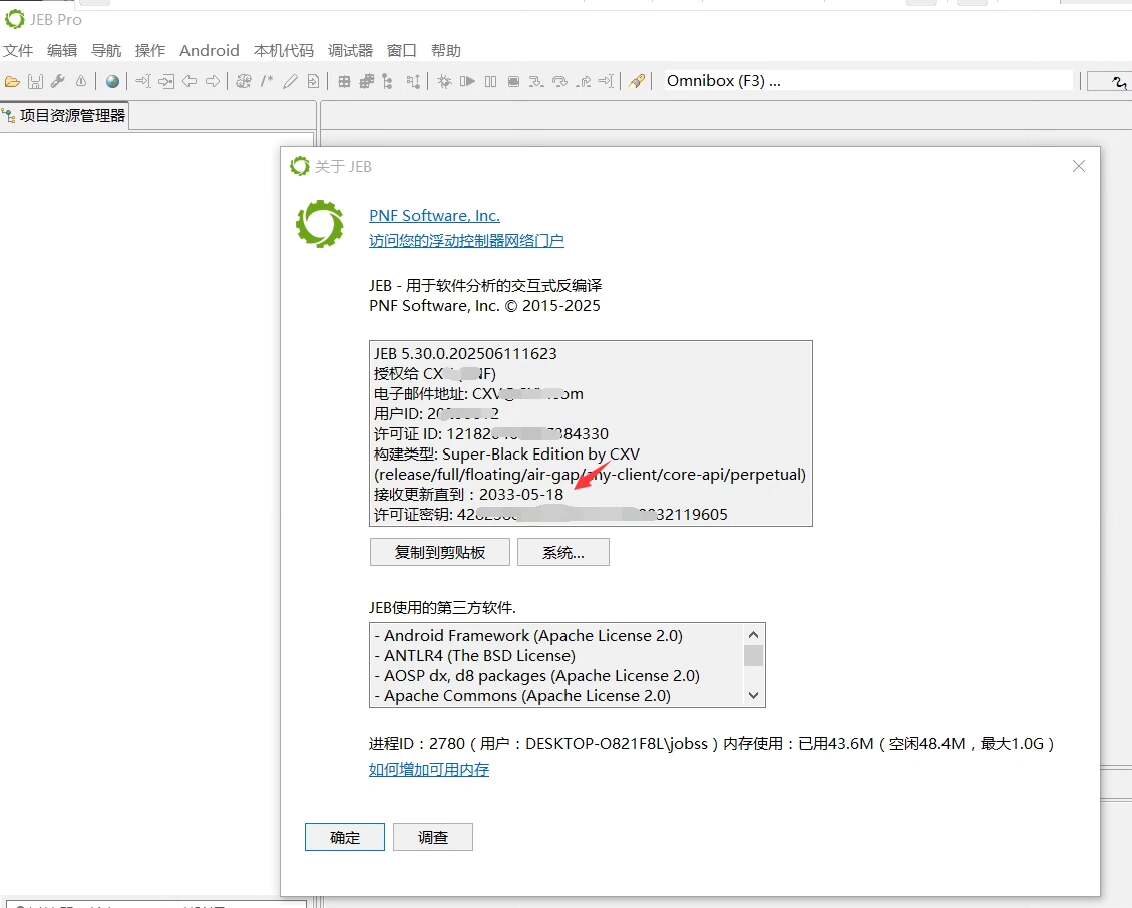The height and width of the screenshot is (908, 1132).
Task: Open the 如何增加可用内存 link
Action: coord(429,769)
